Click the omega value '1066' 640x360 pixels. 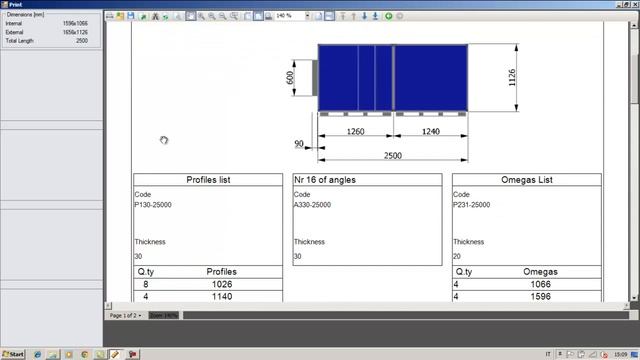pyautogui.click(x=541, y=284)
